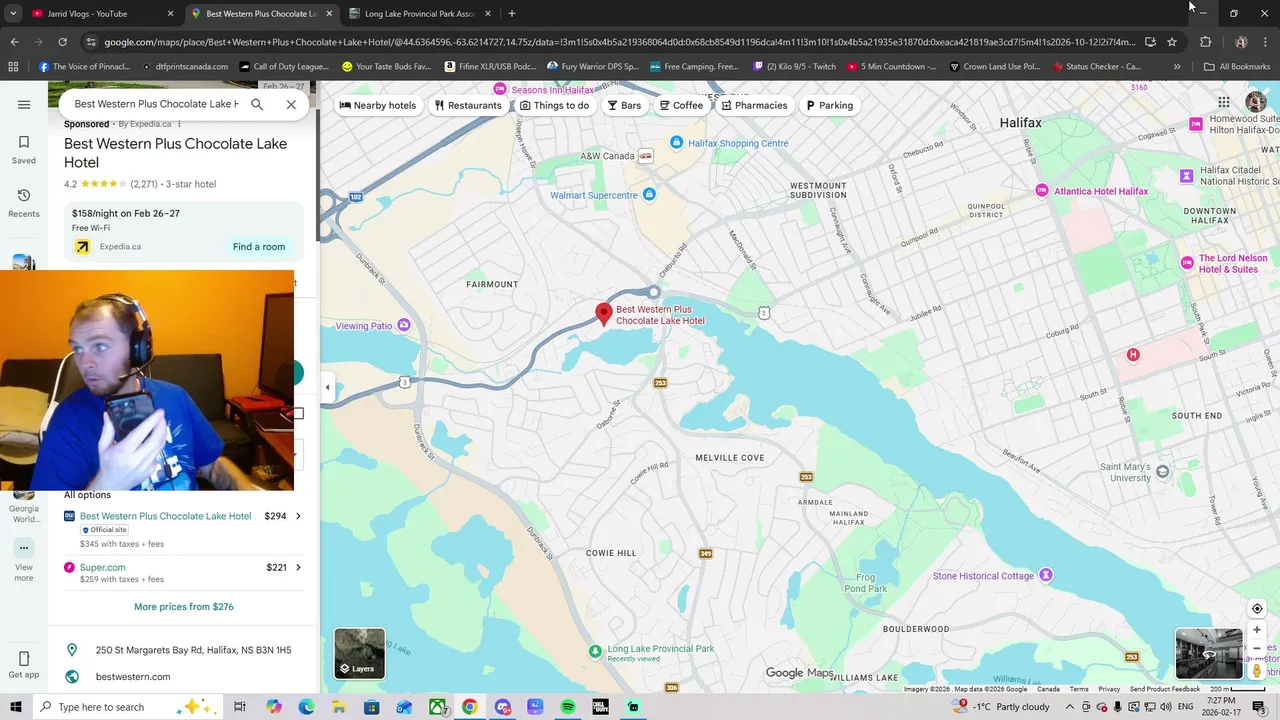Expand Best Western official site price arrow

click(298, 516)
